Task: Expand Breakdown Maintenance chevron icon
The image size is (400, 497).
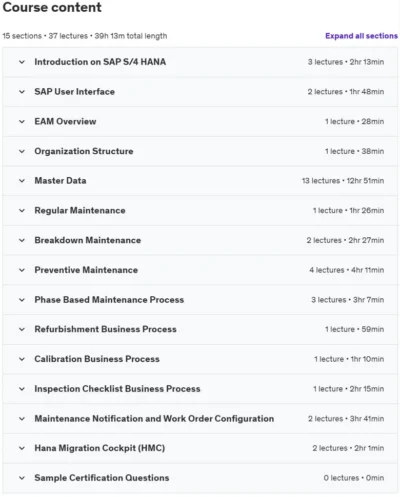Action: (22, 240)
